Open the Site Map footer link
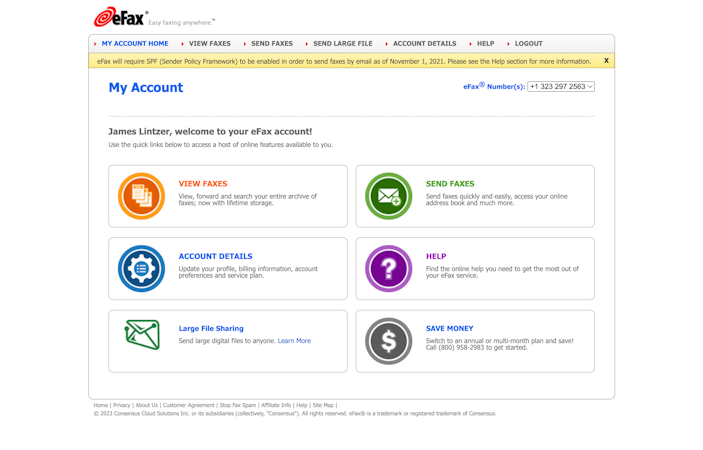 tap(323, 405)
